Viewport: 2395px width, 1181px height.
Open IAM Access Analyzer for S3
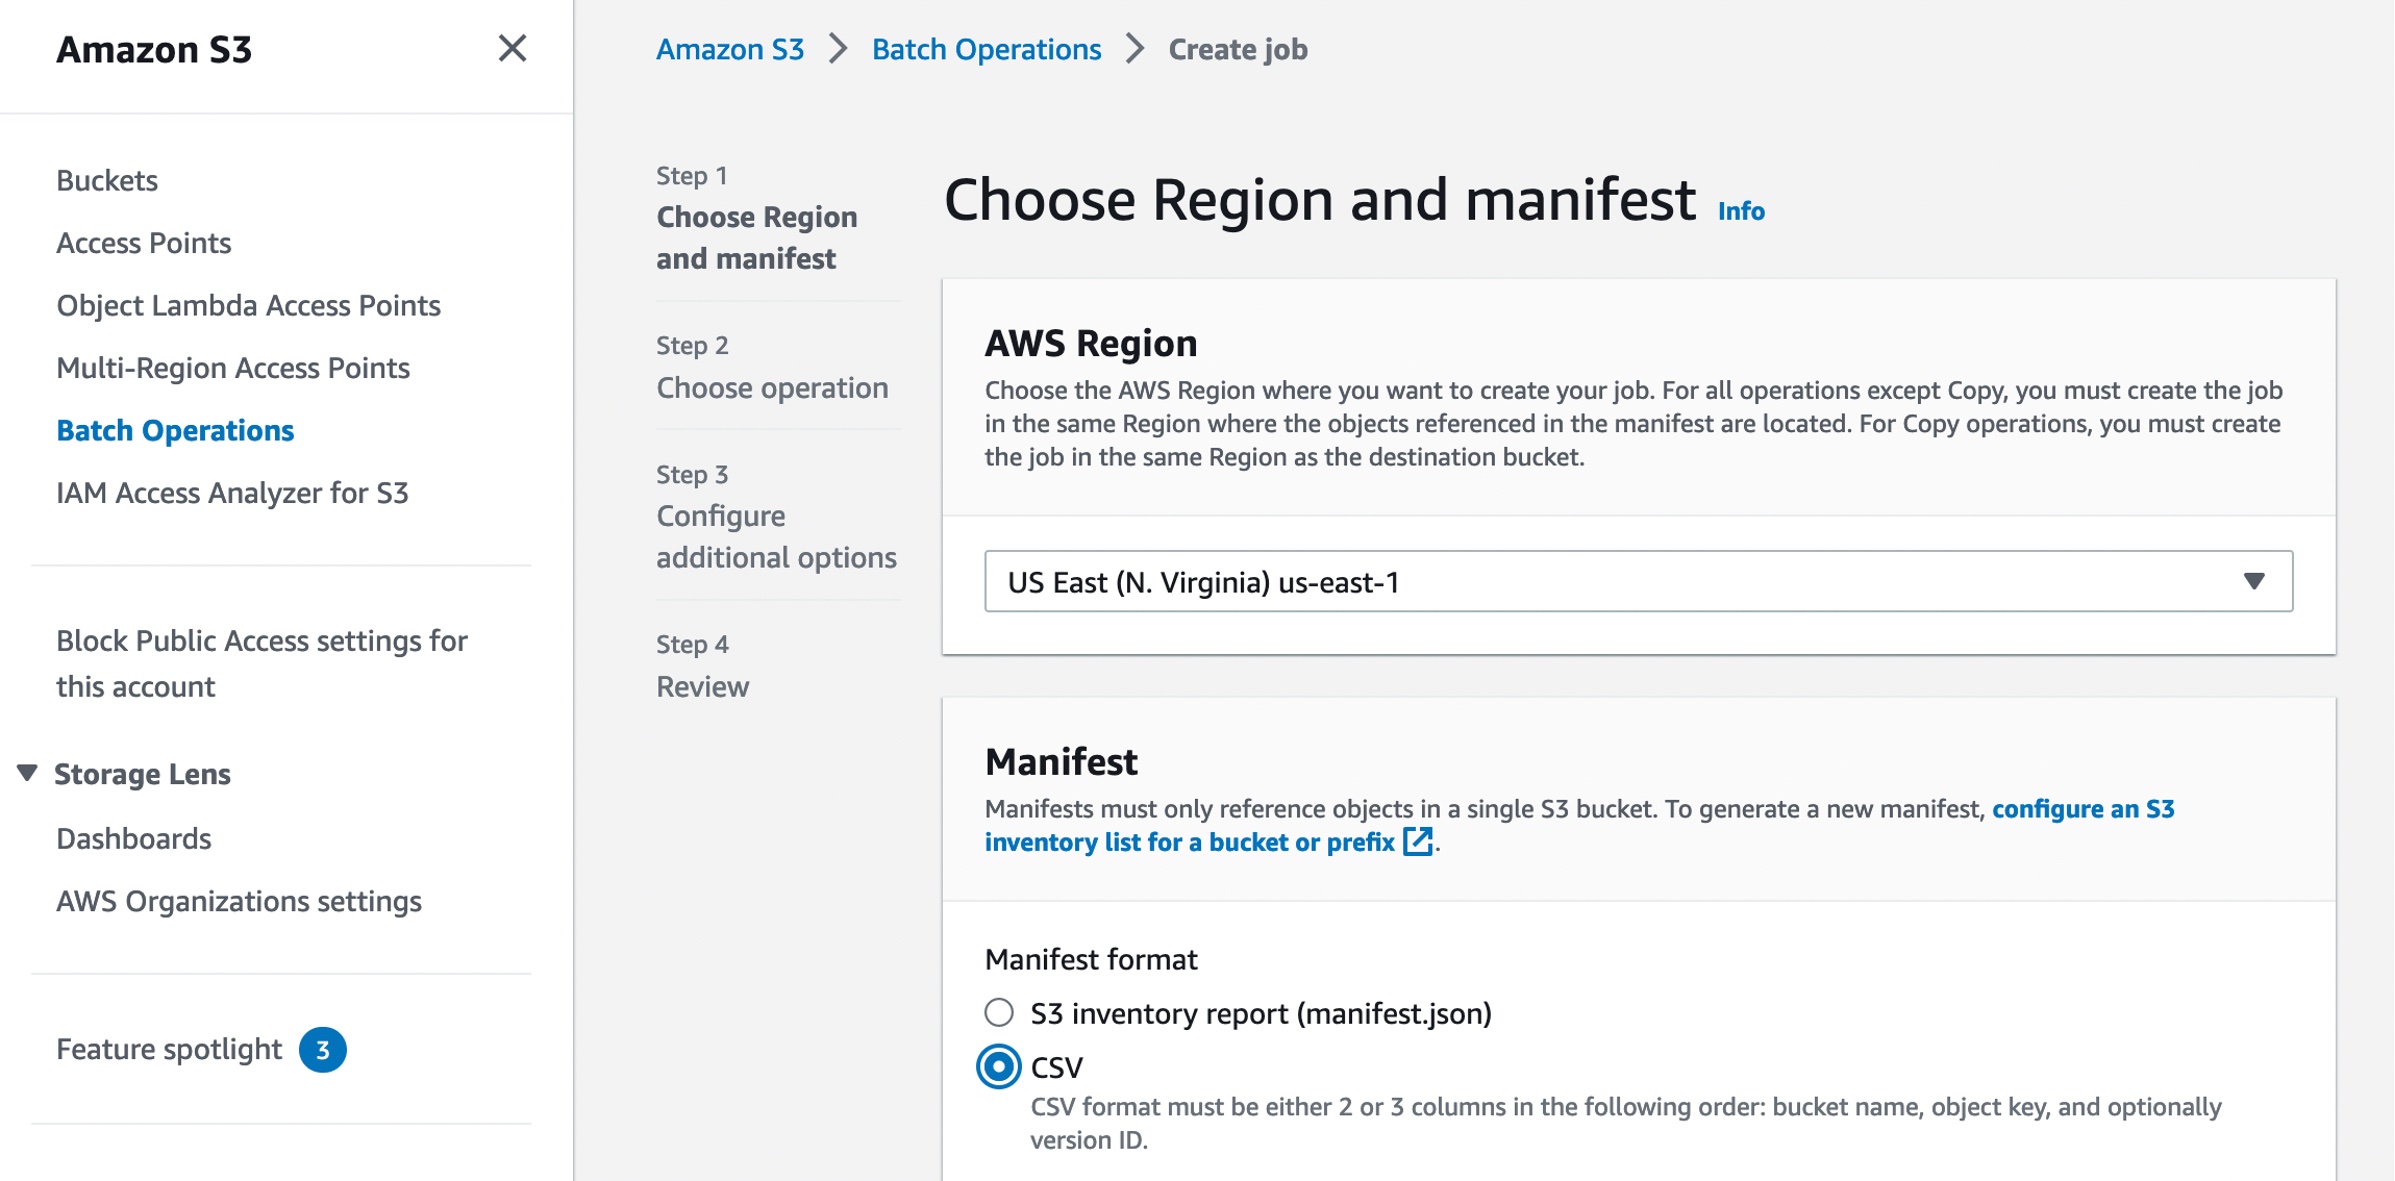tap(232, 492)
